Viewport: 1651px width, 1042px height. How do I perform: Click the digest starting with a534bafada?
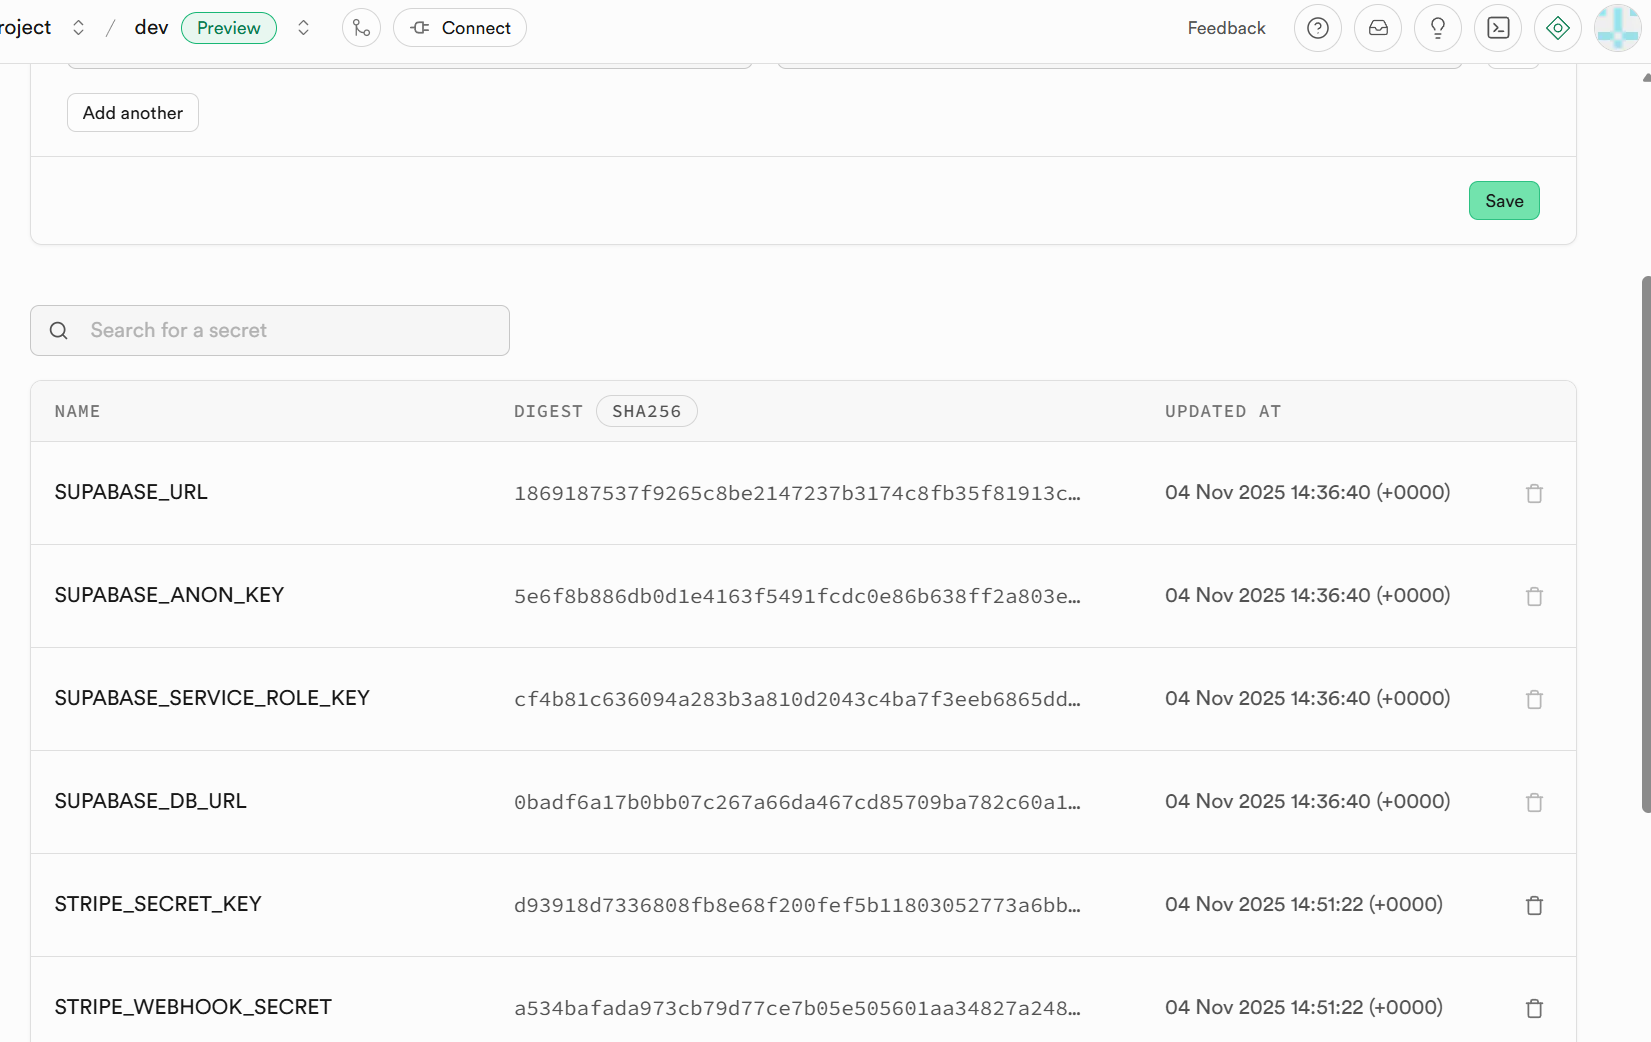pos(797,1008)
